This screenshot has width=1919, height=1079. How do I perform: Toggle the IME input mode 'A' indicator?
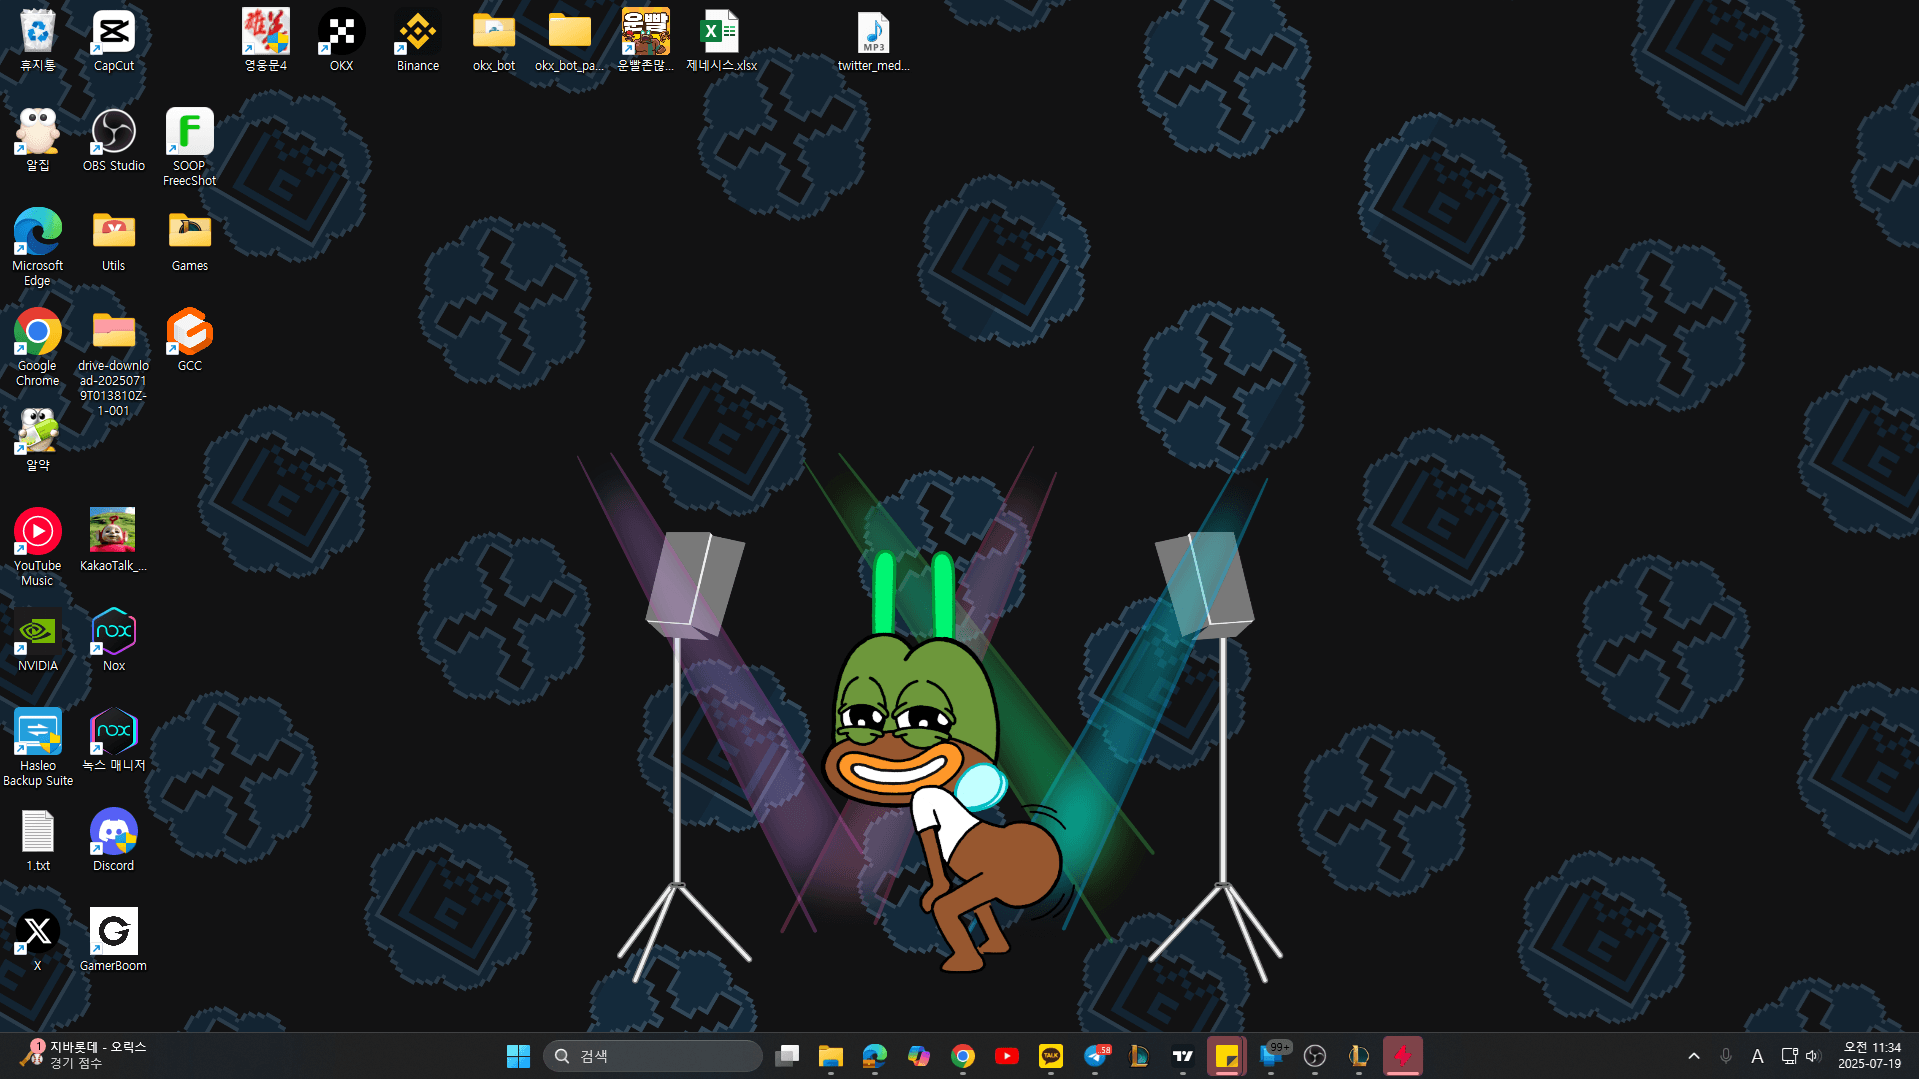coord(1757,1056)
